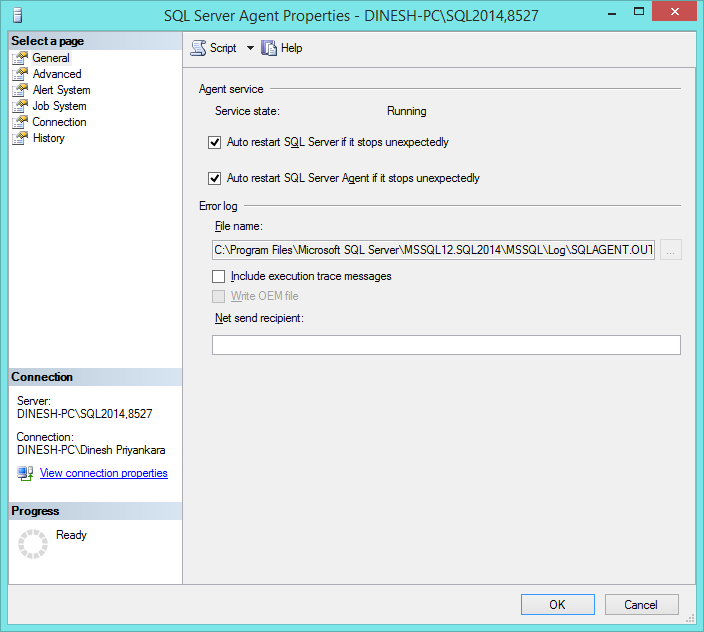Click the Alert System page icon

(x=20, y=90)
